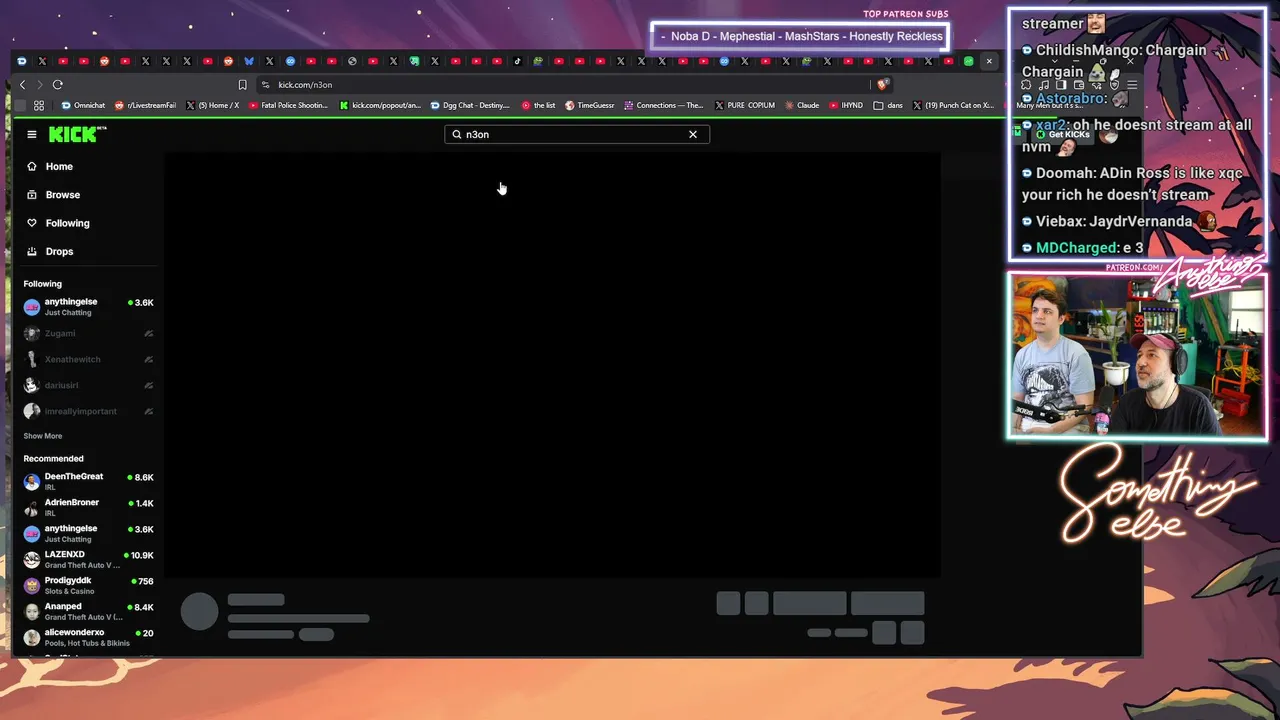Close the active browser tab

point(989,61)
